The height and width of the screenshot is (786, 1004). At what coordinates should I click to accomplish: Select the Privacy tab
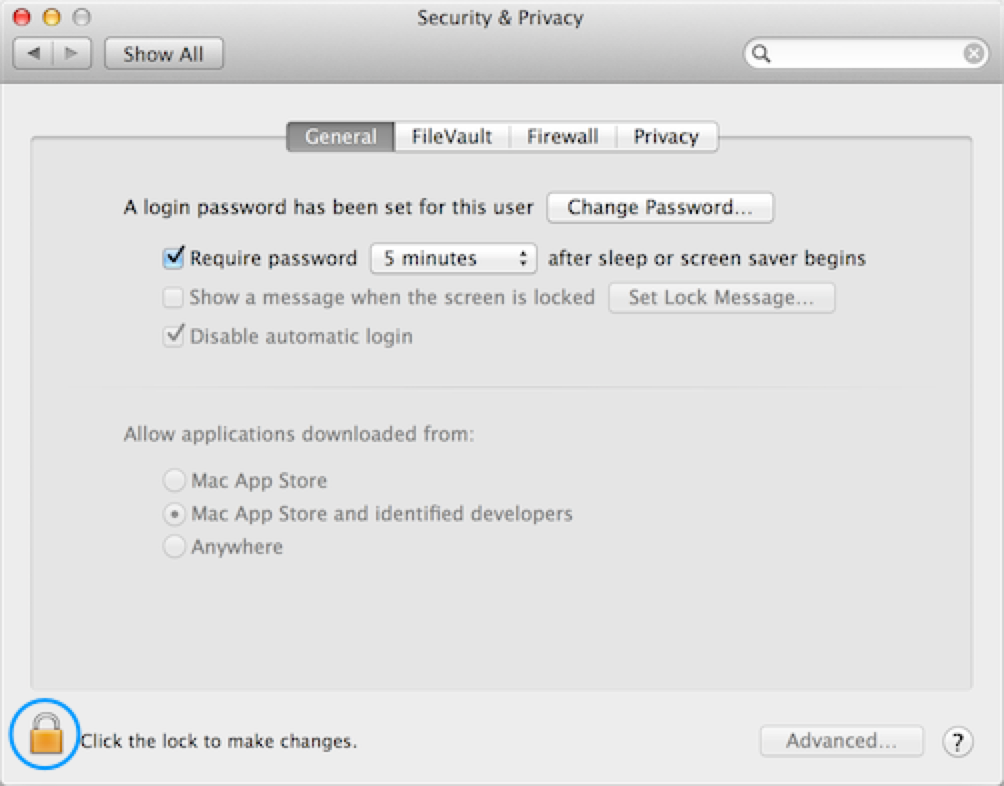[665, 137]
